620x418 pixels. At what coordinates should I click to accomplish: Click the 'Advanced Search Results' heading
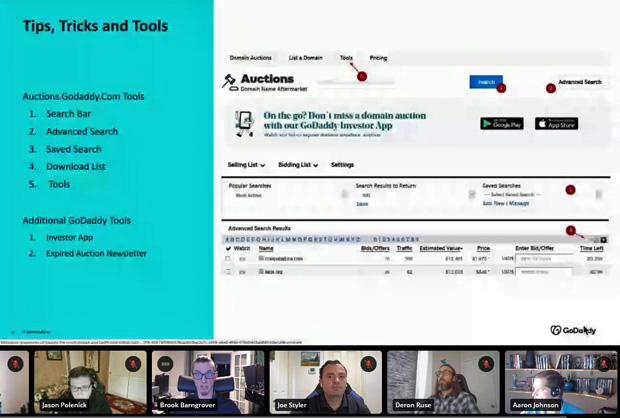(259, 228)
